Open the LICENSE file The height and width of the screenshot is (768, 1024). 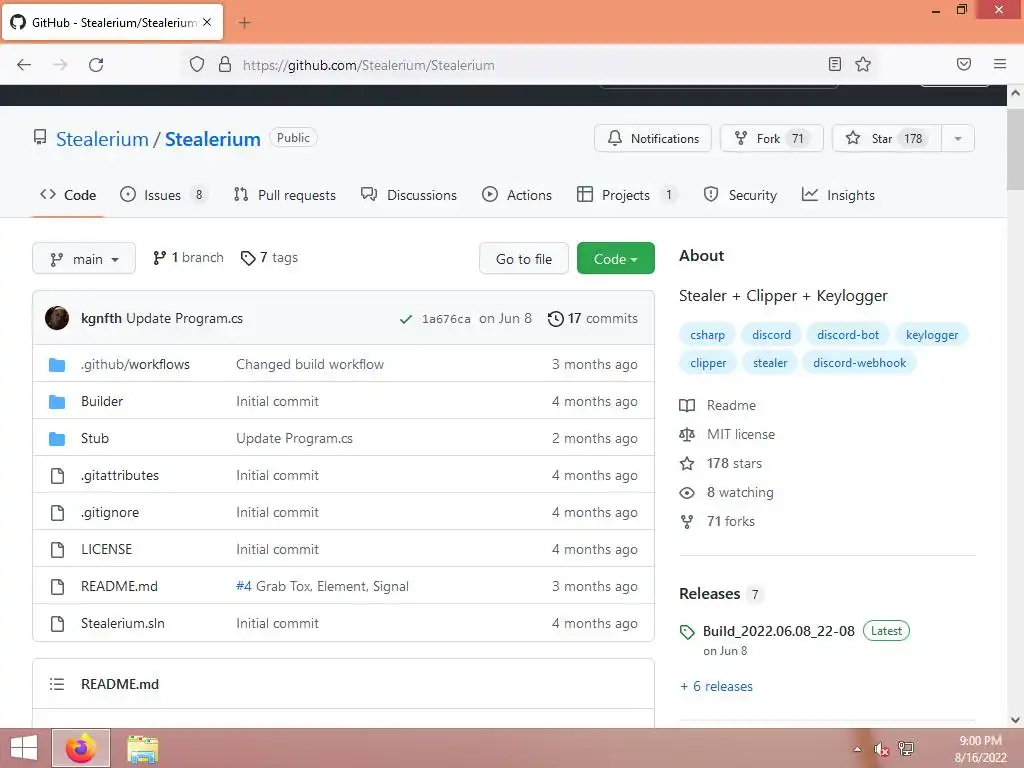click(106, 549)
